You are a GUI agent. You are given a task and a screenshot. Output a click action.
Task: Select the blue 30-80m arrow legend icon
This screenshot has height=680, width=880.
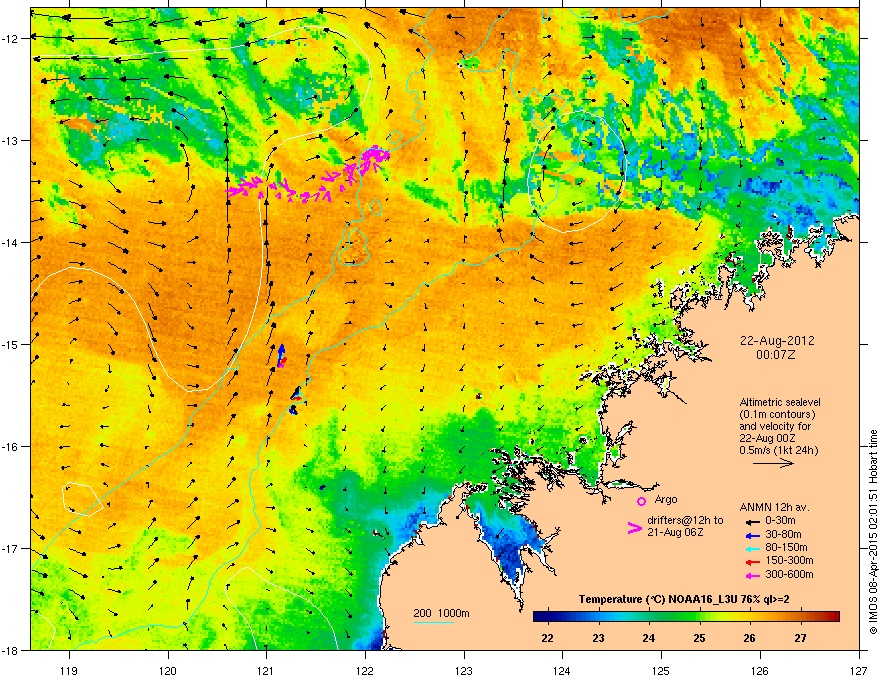click(x=753, y=535)
